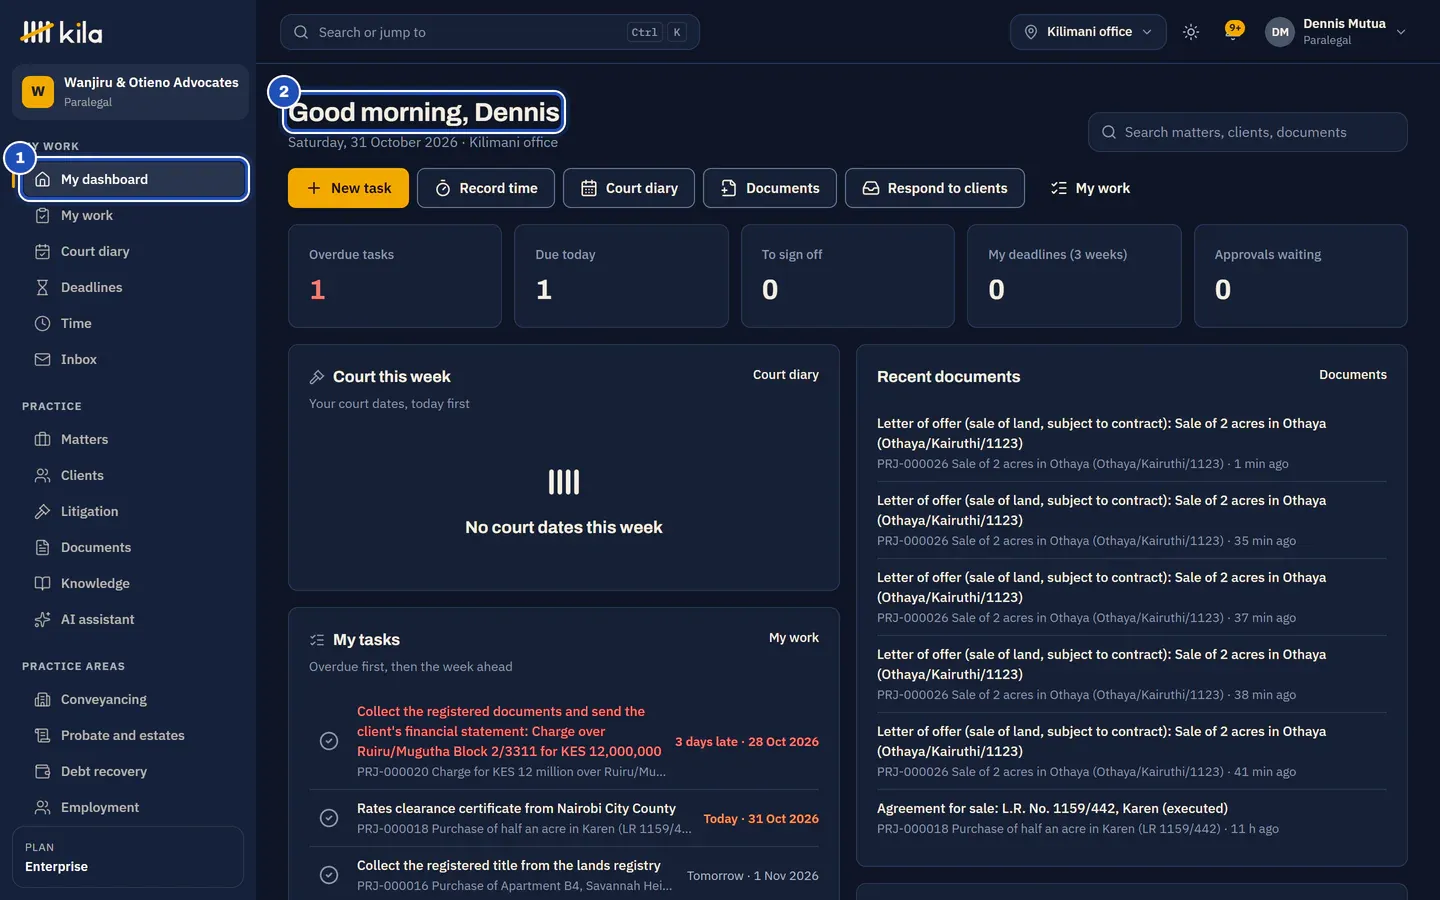1440x900 pixels.
Task: Click the Documents quick action button
Action: (x=770, y=188)
